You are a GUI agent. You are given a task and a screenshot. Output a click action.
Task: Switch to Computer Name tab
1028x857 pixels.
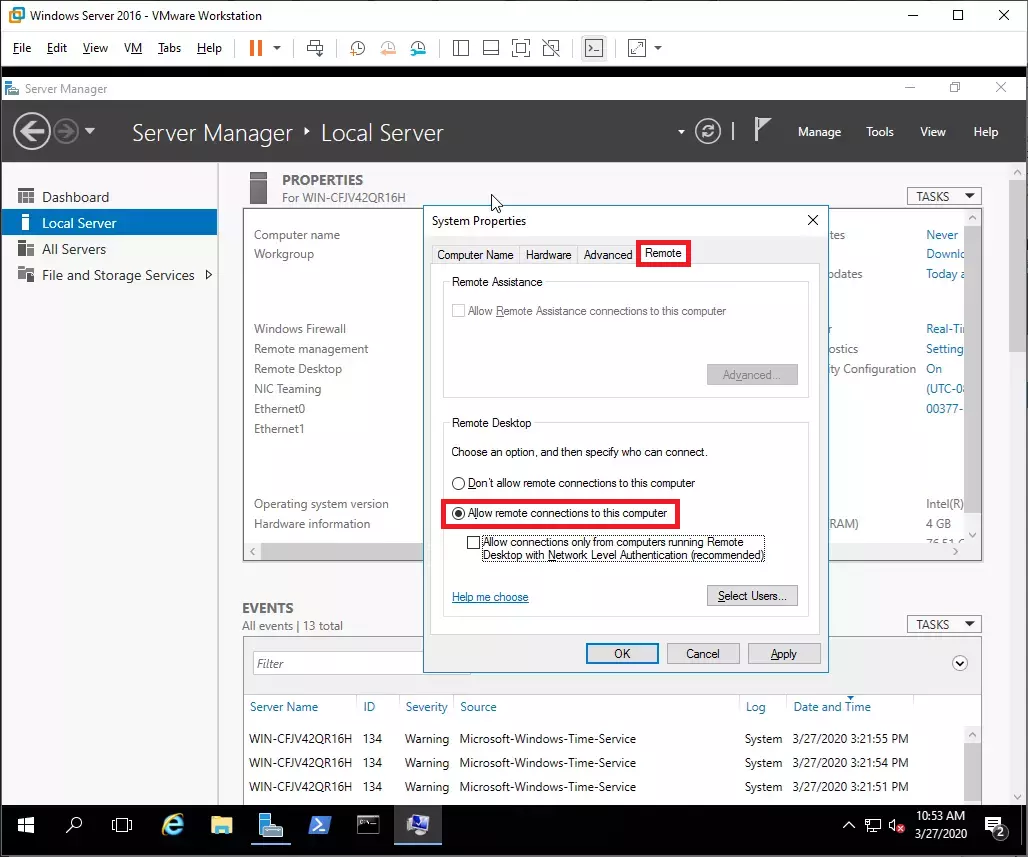[x=475, y=254]
